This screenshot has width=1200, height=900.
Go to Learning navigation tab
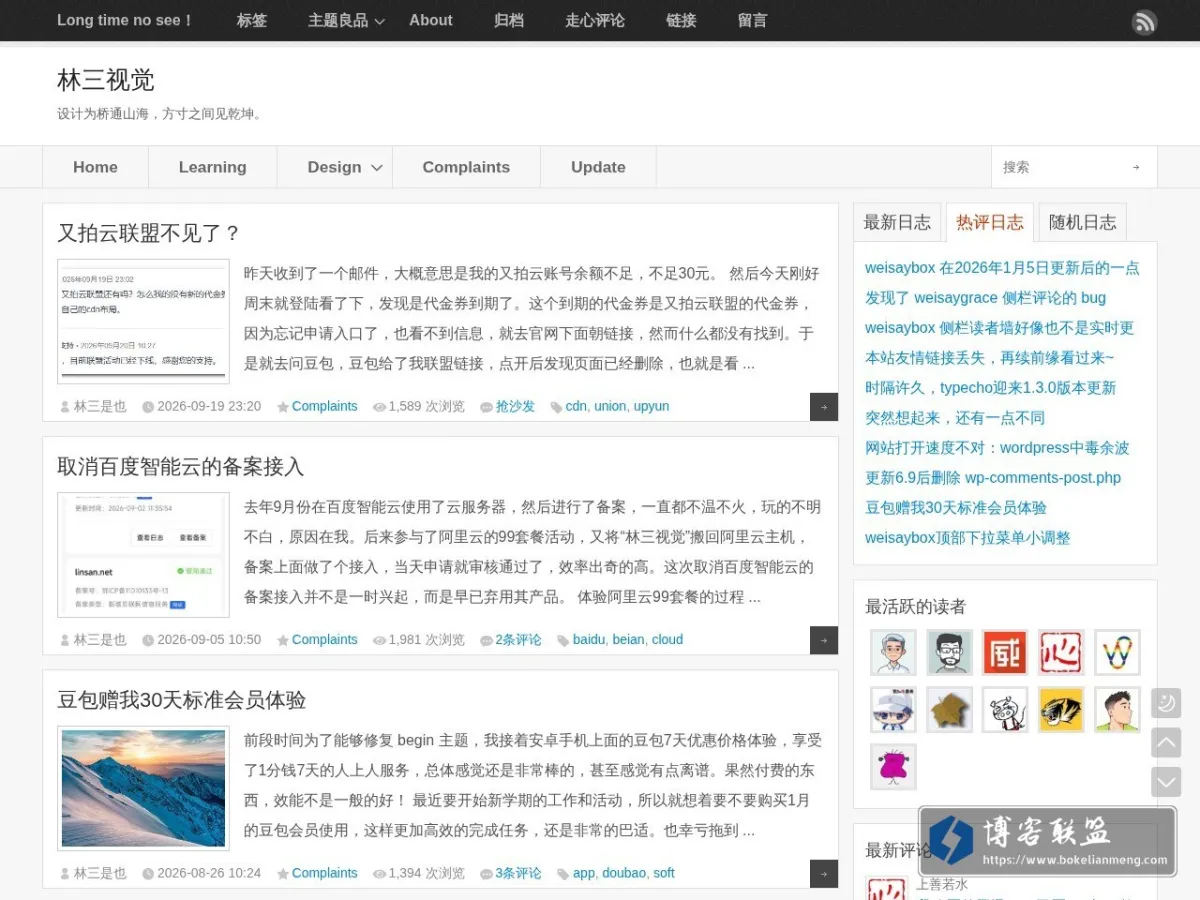213,167
